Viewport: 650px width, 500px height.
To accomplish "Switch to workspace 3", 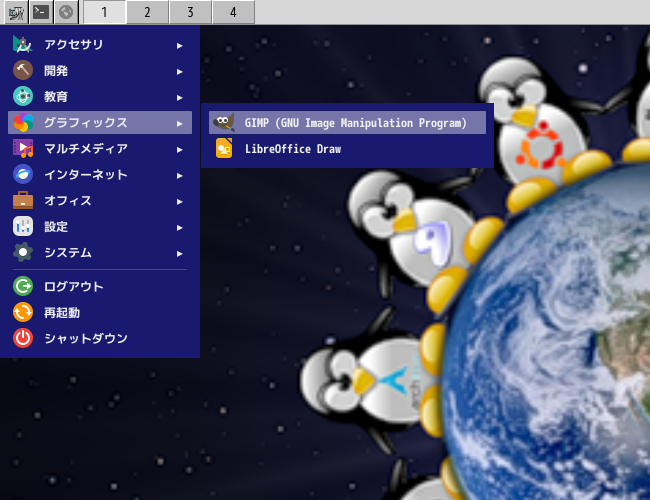I will tap(191, 12).
